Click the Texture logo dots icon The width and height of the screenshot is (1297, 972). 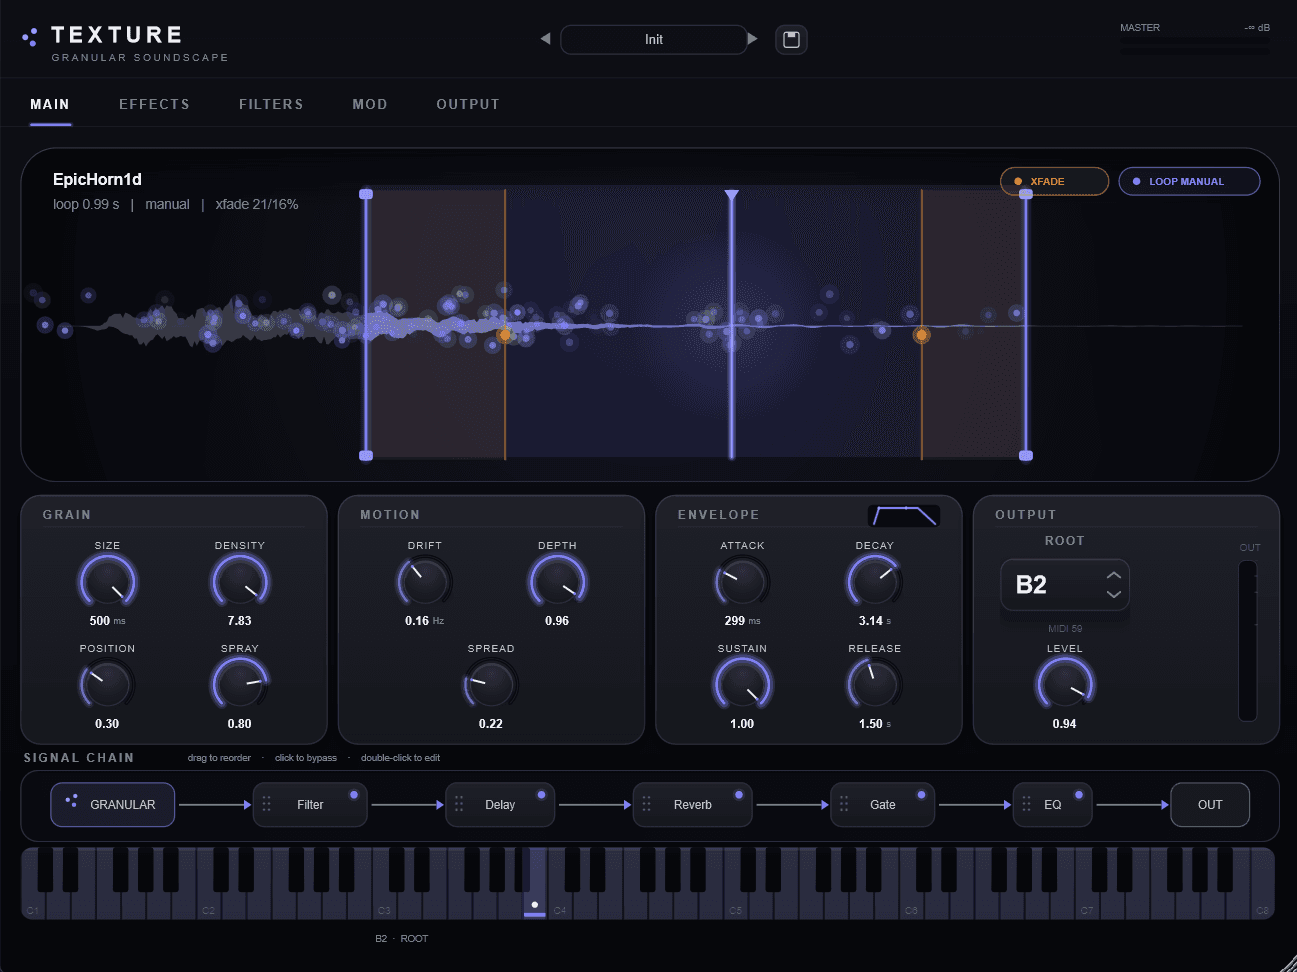tap(30, 37)
